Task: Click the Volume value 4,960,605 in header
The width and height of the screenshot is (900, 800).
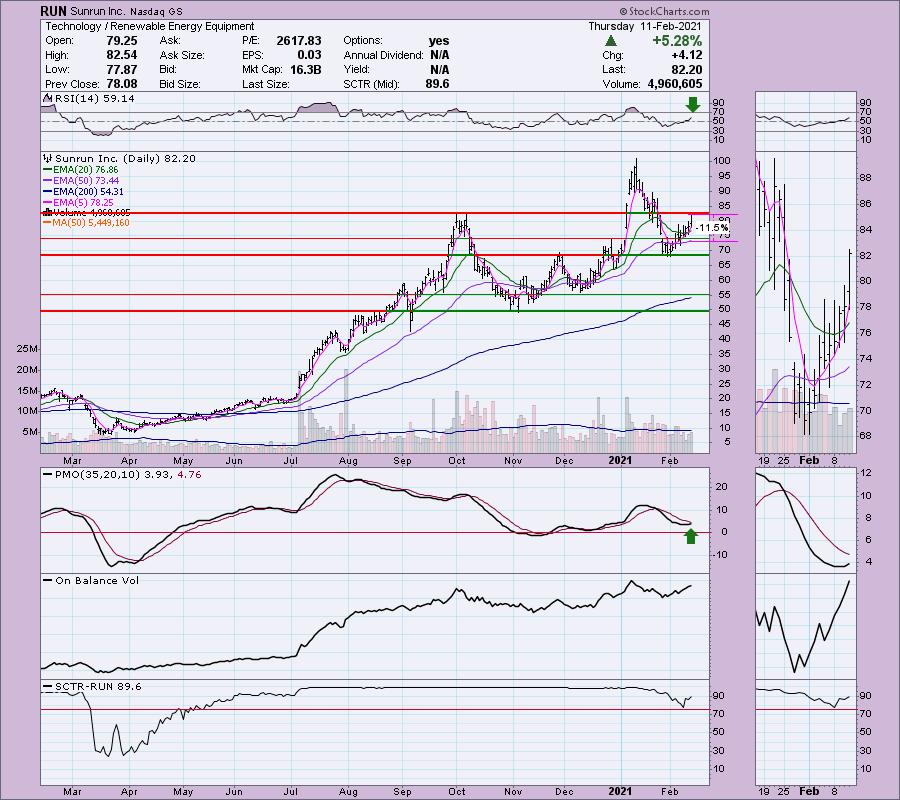Action: tap(674, 84)
